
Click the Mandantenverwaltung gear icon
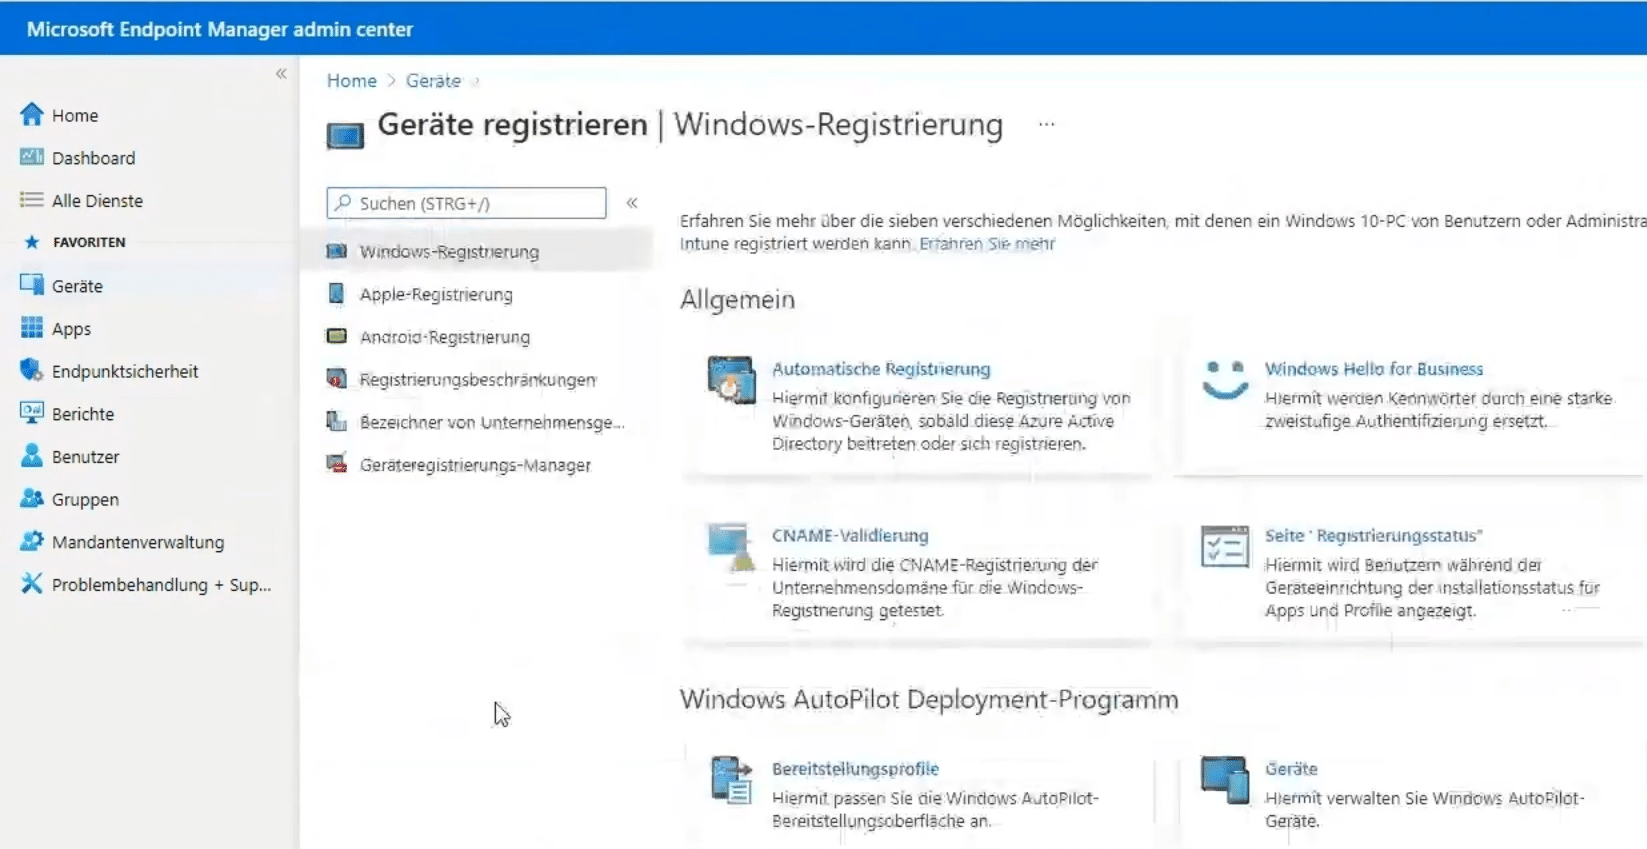pyautogui.click(x=32, y=541)
